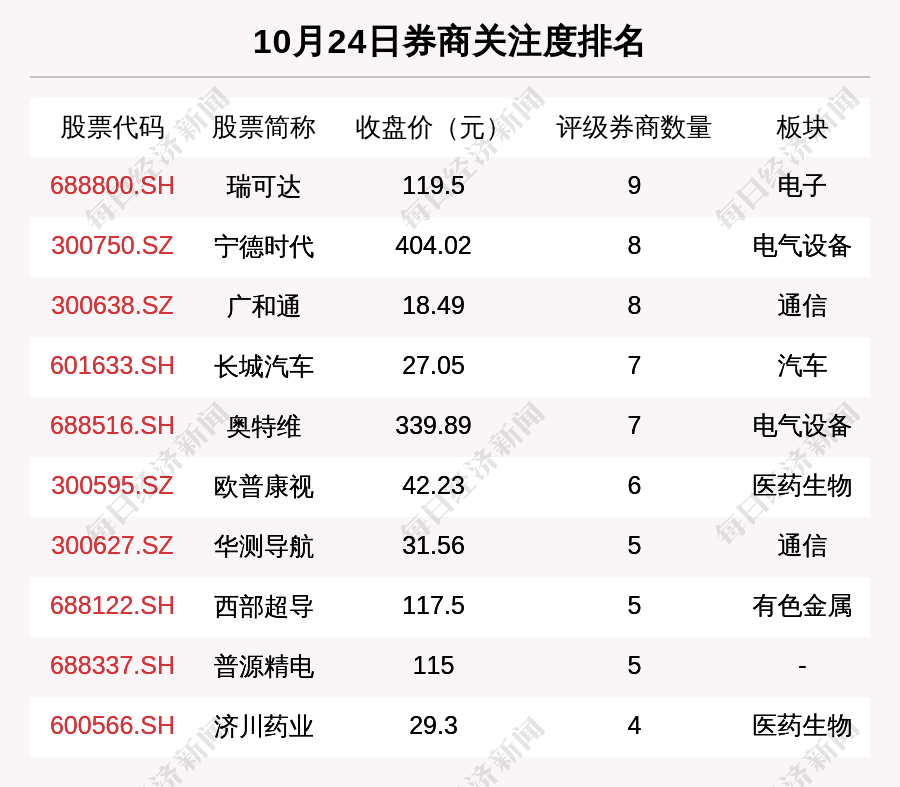
Task: Click broker count 8 for 广和通
Action: 634,305
